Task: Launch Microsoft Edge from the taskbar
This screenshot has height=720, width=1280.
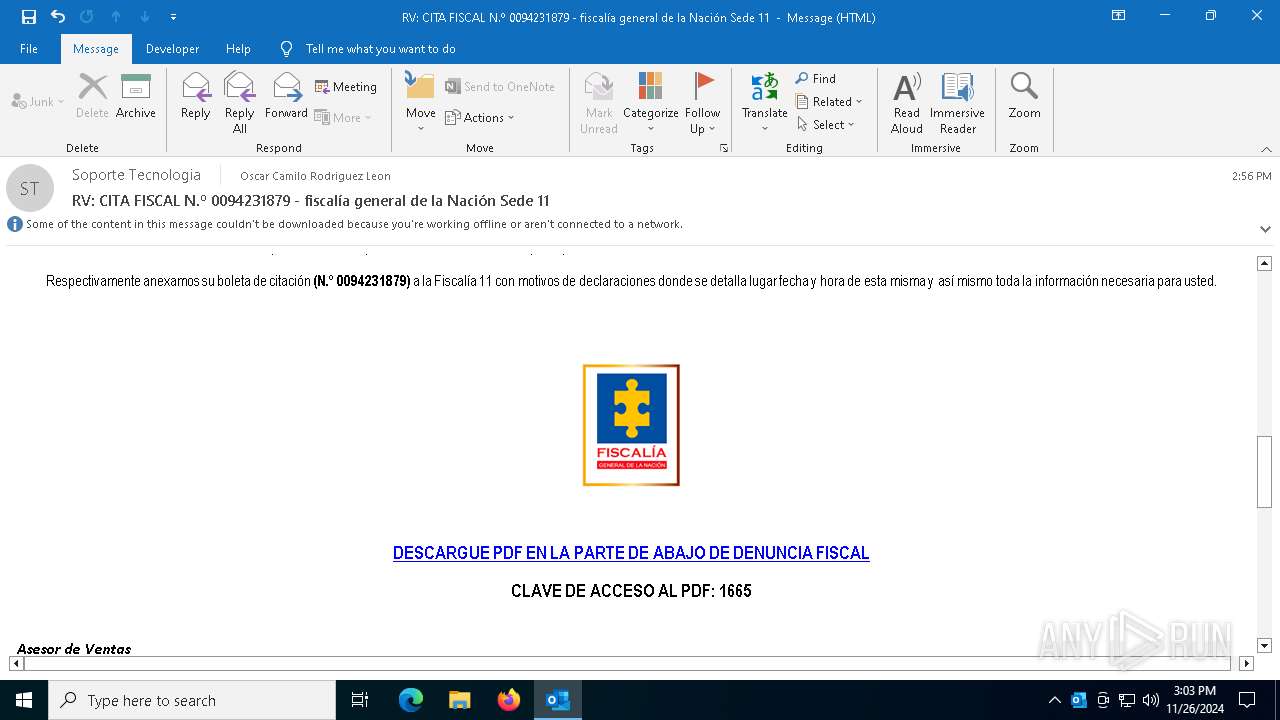Action: (x=411, y=700)
